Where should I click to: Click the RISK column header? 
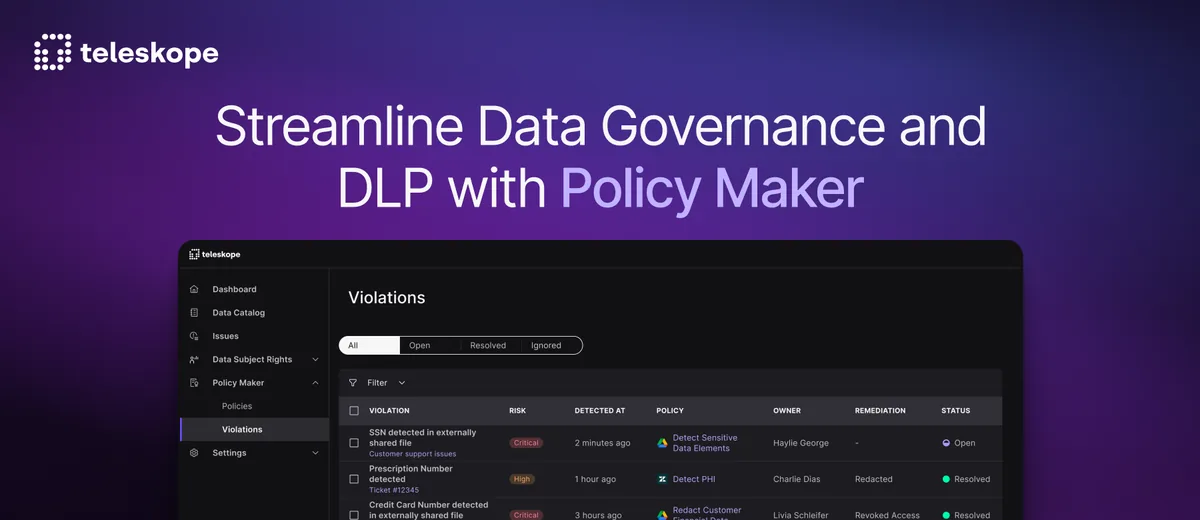click(517, 411)
